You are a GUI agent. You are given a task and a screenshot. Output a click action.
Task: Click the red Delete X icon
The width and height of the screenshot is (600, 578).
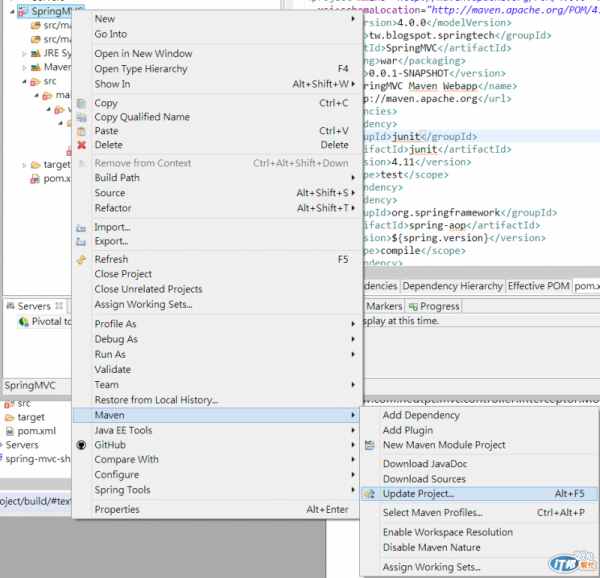click(81, 145)
